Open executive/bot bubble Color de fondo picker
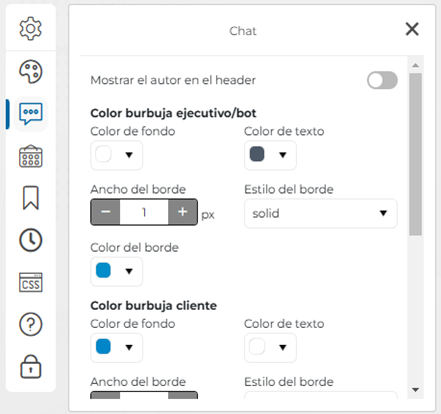The width and height of the screenshot is (441, 414). point(116,155)
